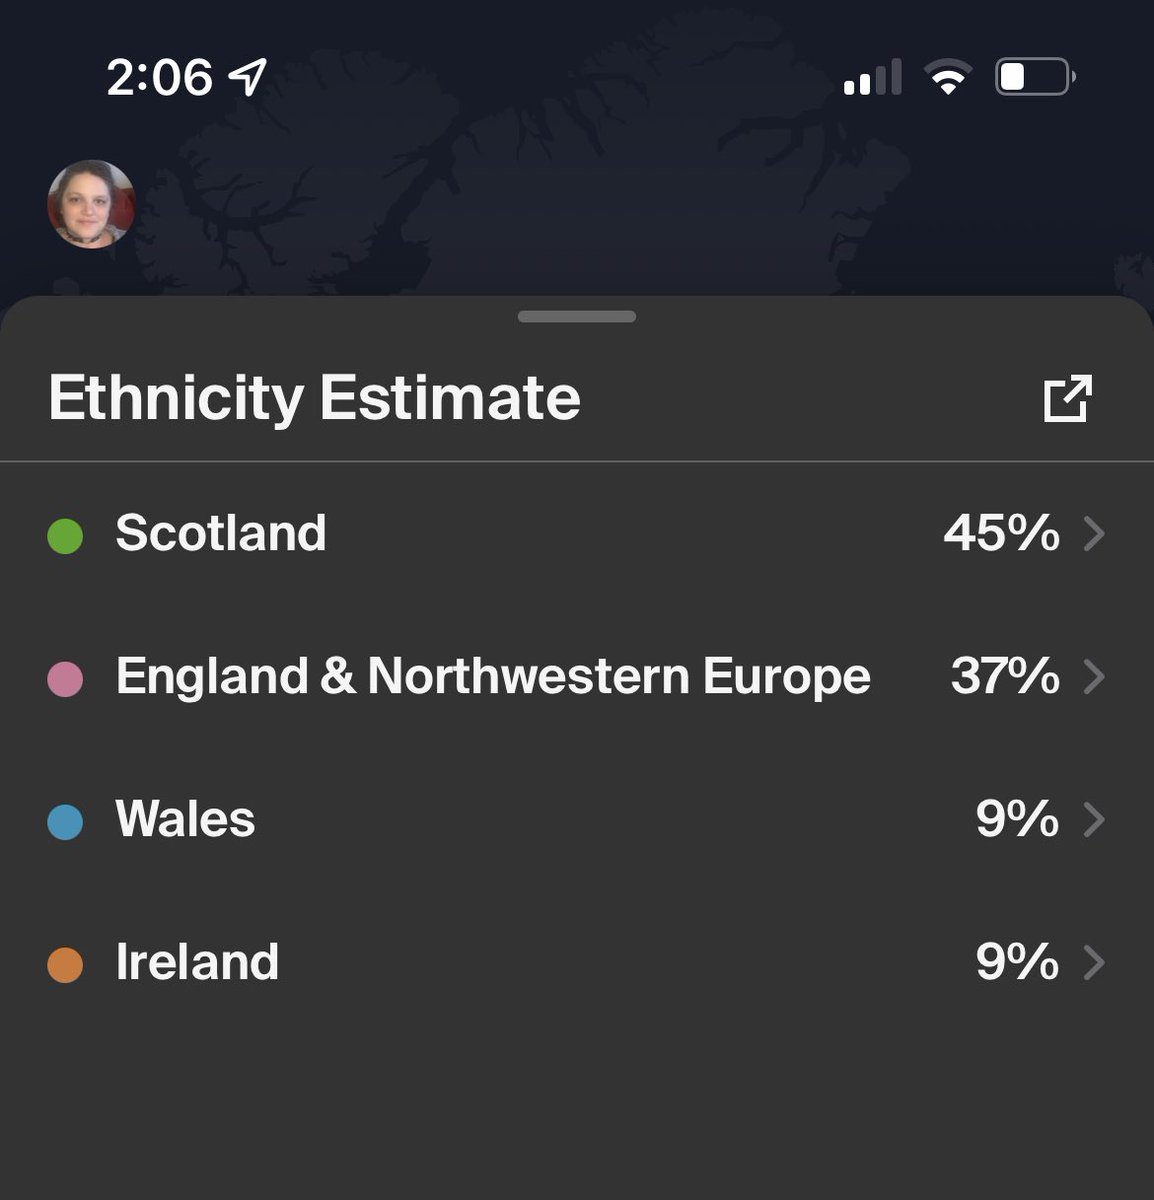Select the orange Ireland color dot
Viewport: 1154px width, 1200px height.
tap(65, 964)
